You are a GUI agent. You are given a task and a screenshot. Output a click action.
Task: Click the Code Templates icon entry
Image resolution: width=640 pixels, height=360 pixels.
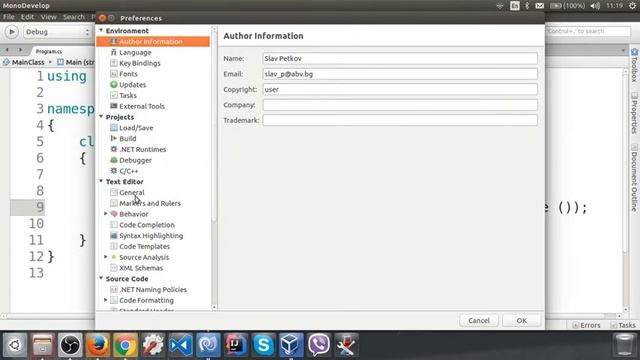point(113,246)
